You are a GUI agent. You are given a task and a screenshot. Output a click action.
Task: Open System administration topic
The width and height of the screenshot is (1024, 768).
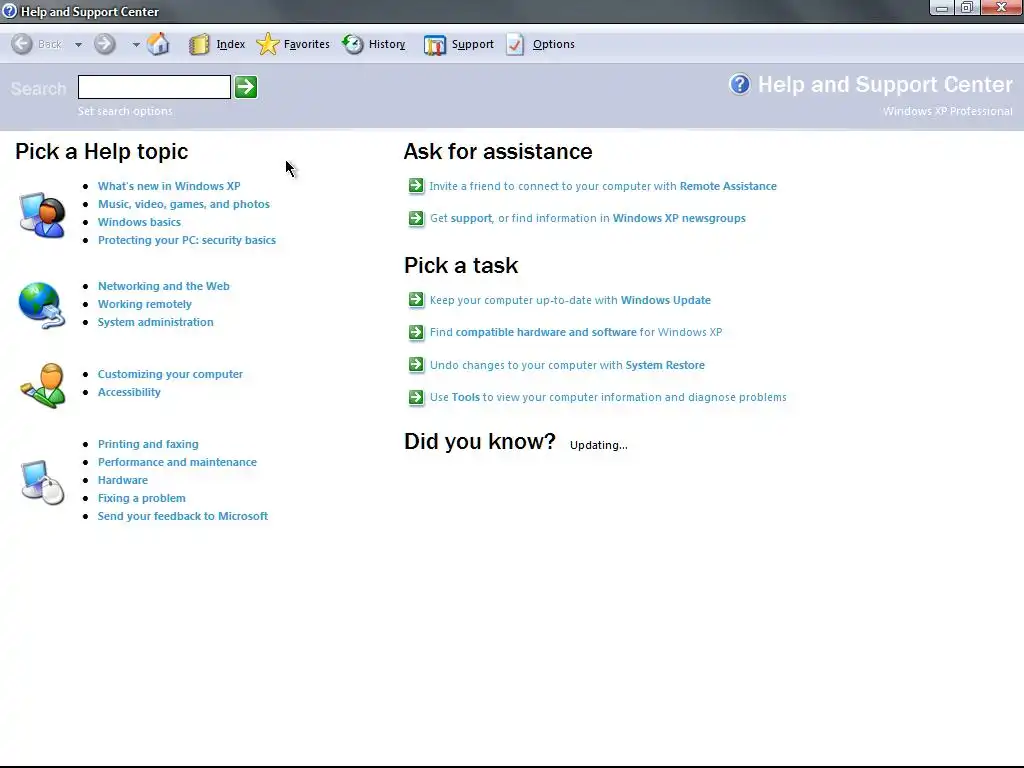155,322
